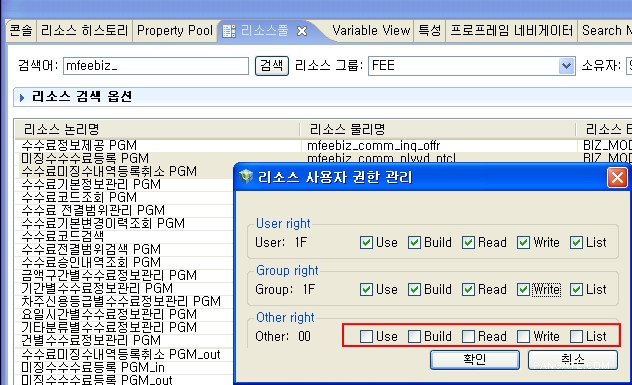632x385 pixels.
Task: Confirm with the 확인 button
Action: [475, 359]
